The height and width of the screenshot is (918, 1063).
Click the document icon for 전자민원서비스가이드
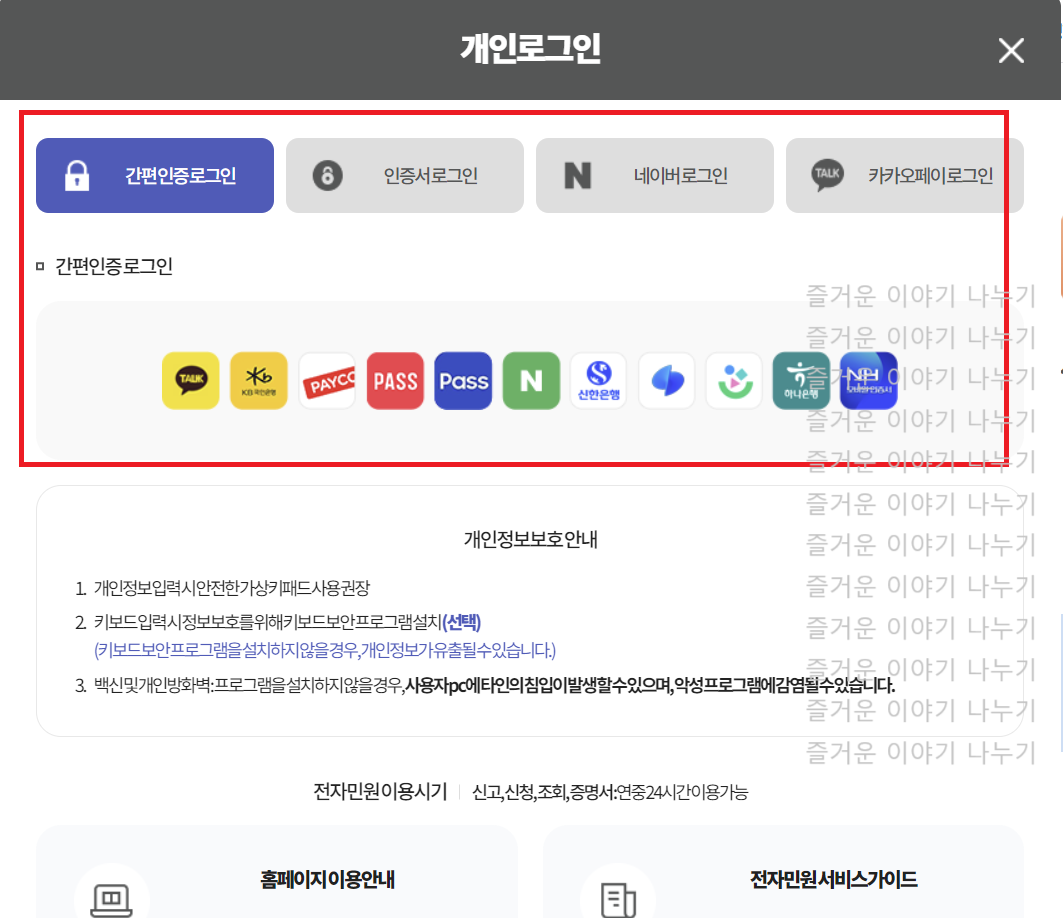click(x=618, y=900)
